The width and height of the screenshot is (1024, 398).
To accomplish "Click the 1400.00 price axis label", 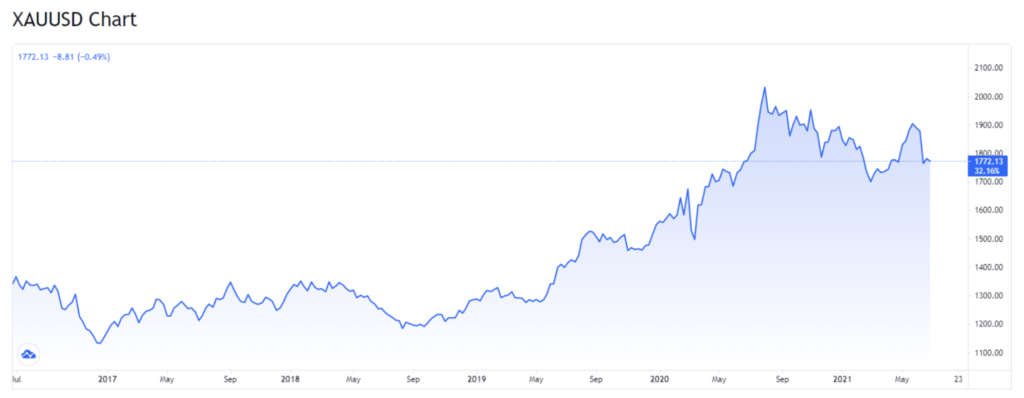I will (x=989, y=267).
